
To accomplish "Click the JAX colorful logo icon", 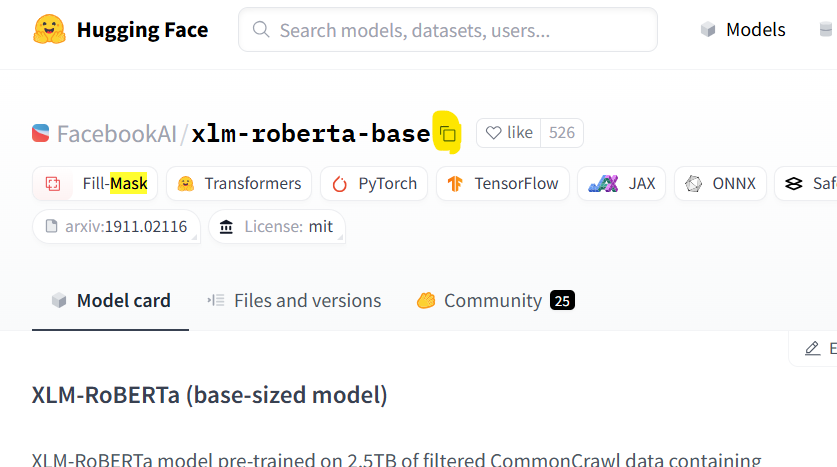I will tap(603, 184).
